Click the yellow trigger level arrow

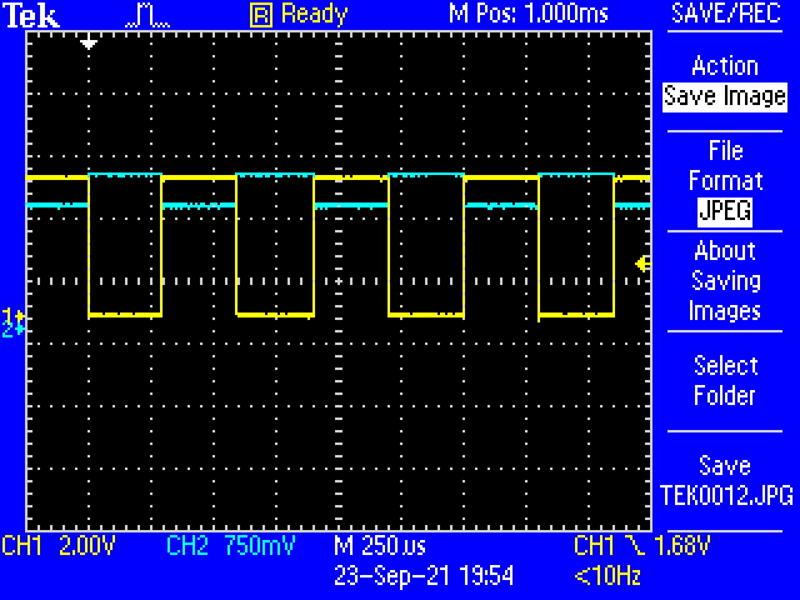(x=643, y=264)
